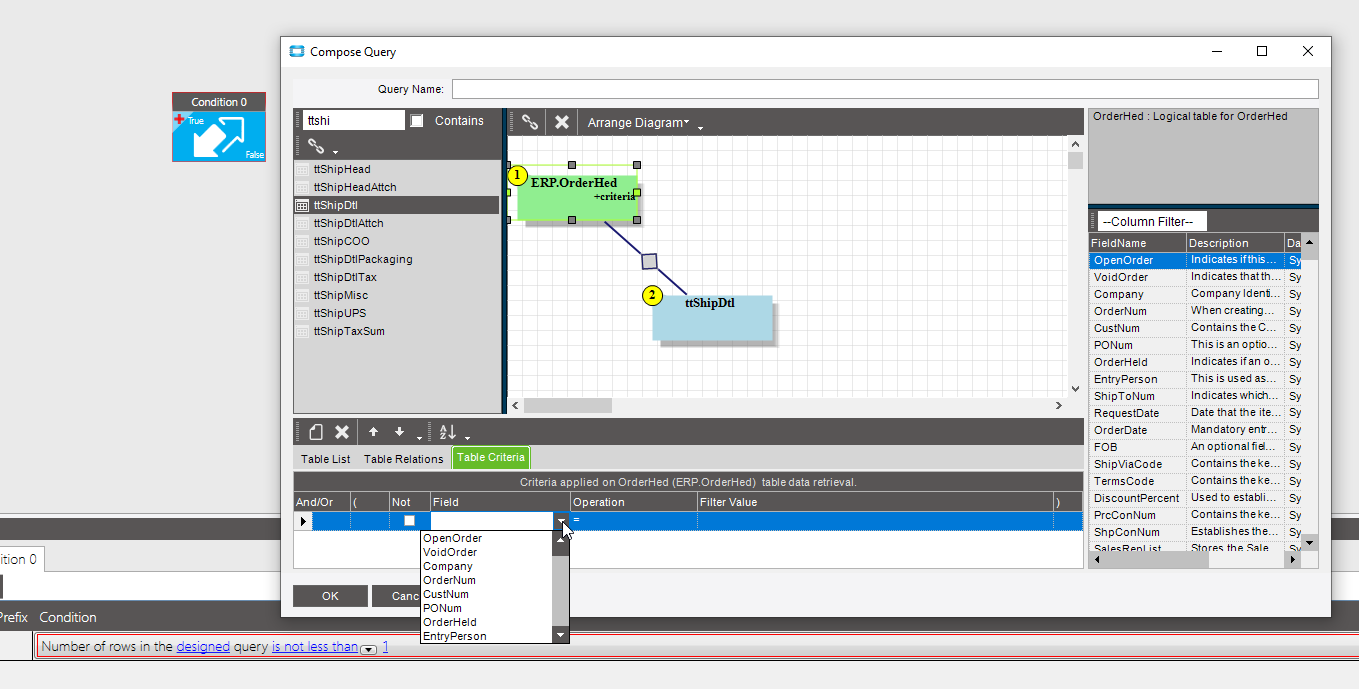Click the table search box containing 'ttshi'
Screen dimensions: 1359x689
tap(353, 120)
